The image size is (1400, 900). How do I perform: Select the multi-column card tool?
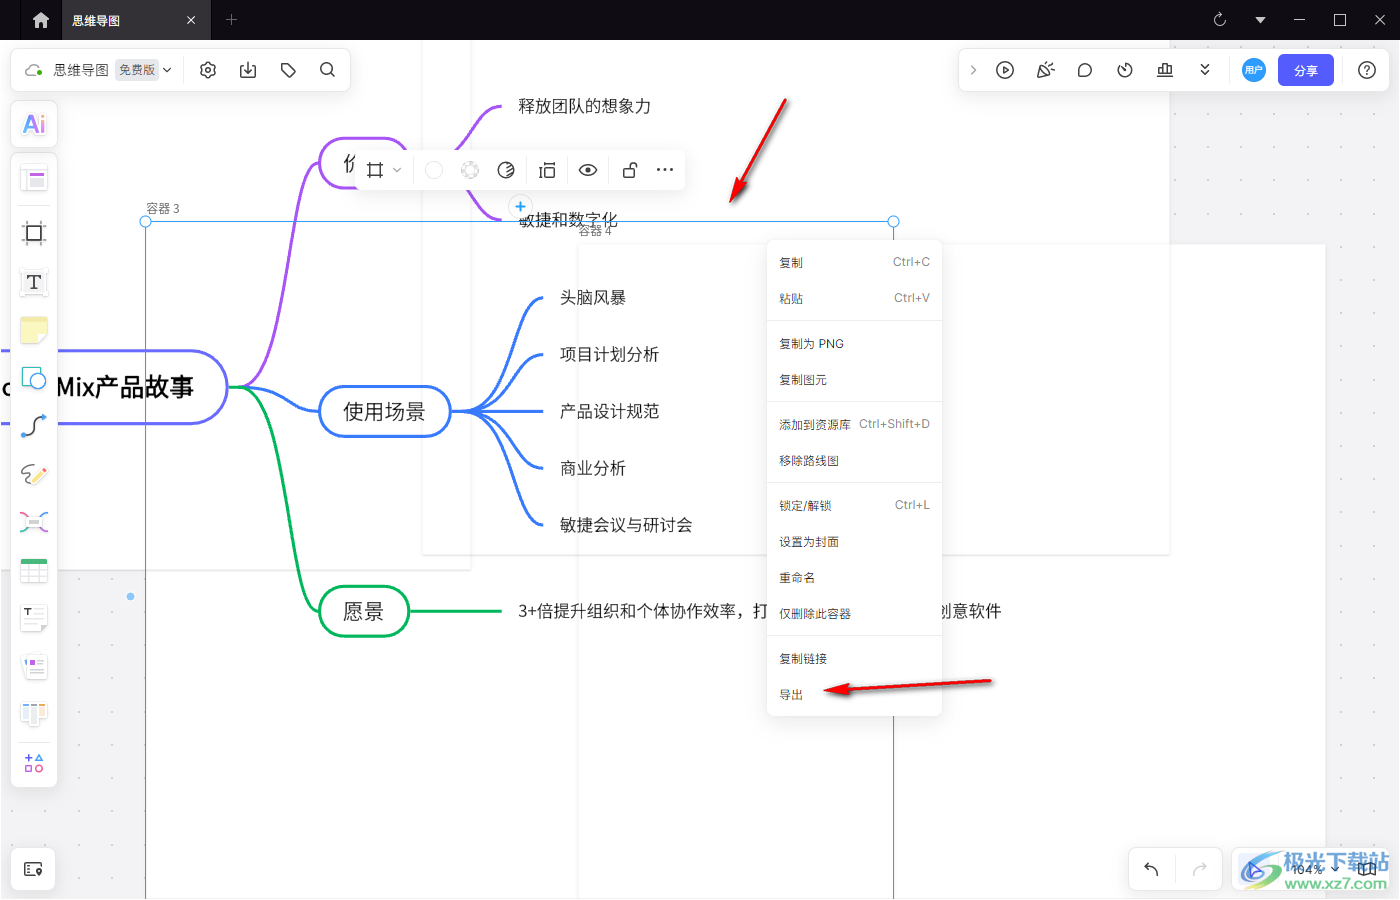[34, 666]
